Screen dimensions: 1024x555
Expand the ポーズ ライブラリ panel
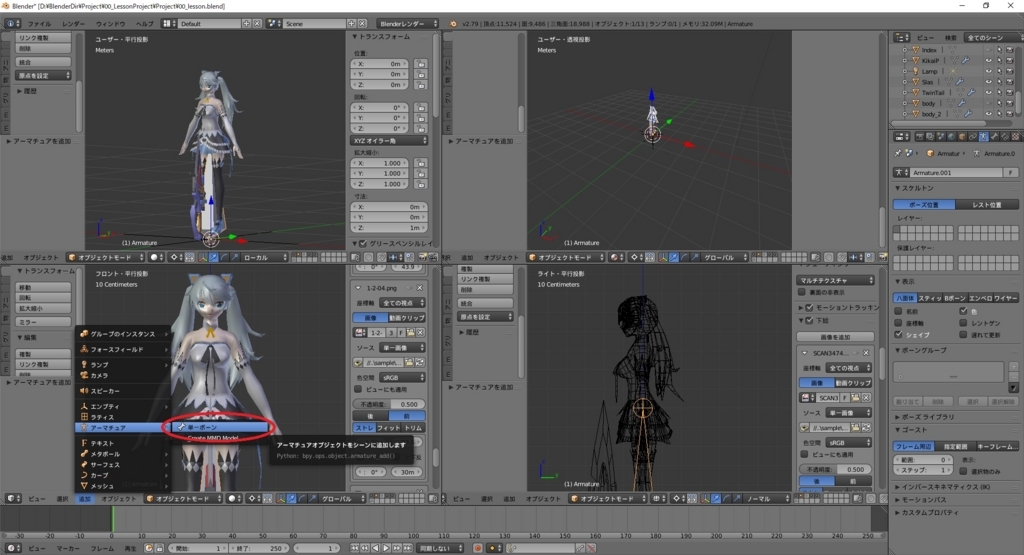point(927,417)
